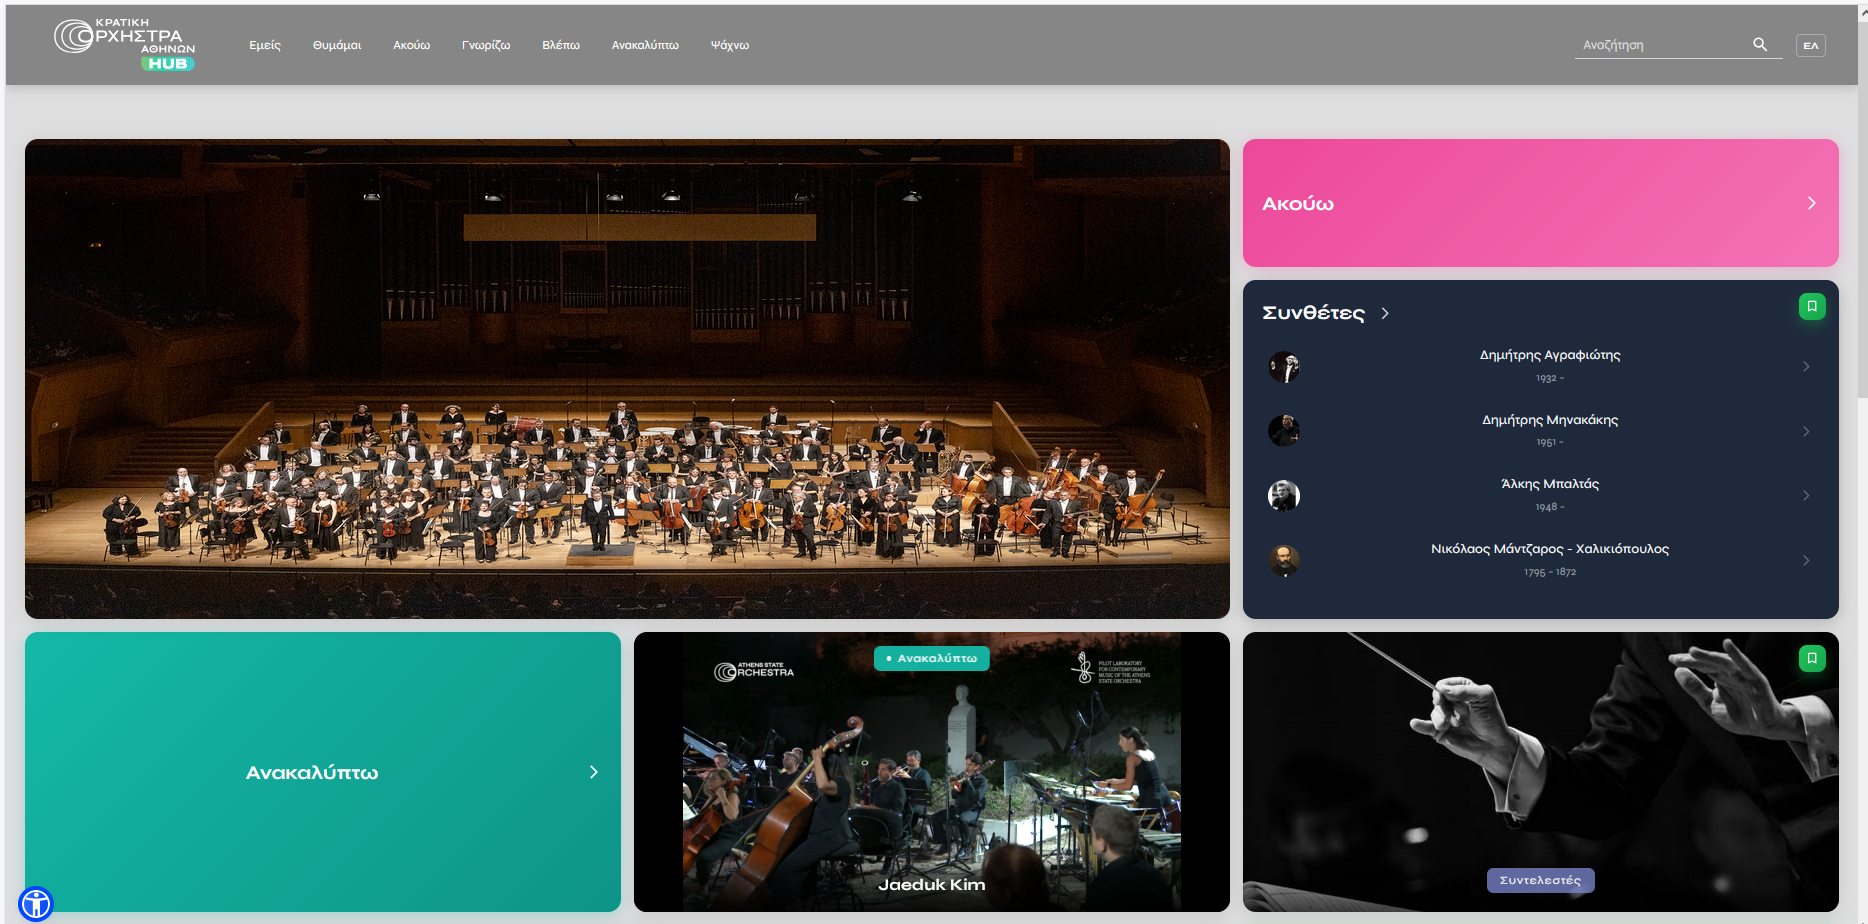Click the bookmark icon on conductor image
This screenshot has height=924, width=1868.
[x=1812, y=659]
